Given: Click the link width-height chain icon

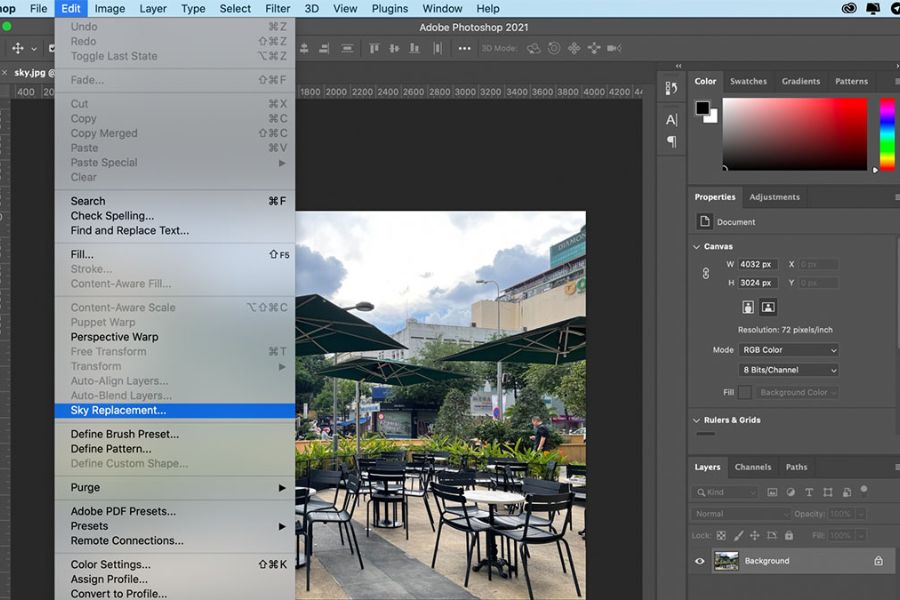Looking at the screenshot, I should 705,273.
